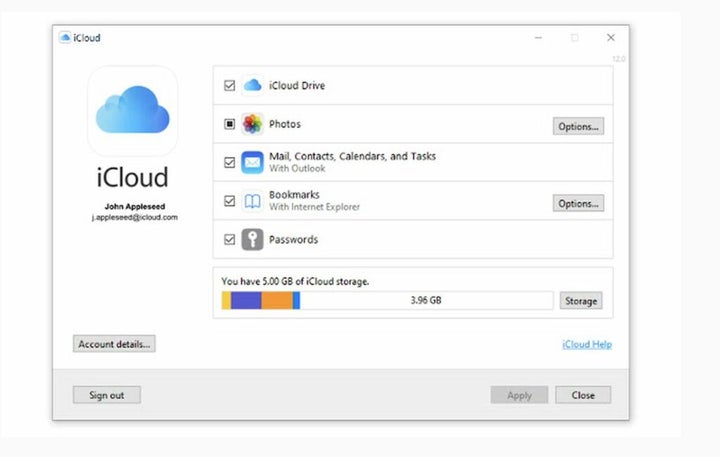Uncheck the iCloud Drive checkbox

(x=230, y=86)
